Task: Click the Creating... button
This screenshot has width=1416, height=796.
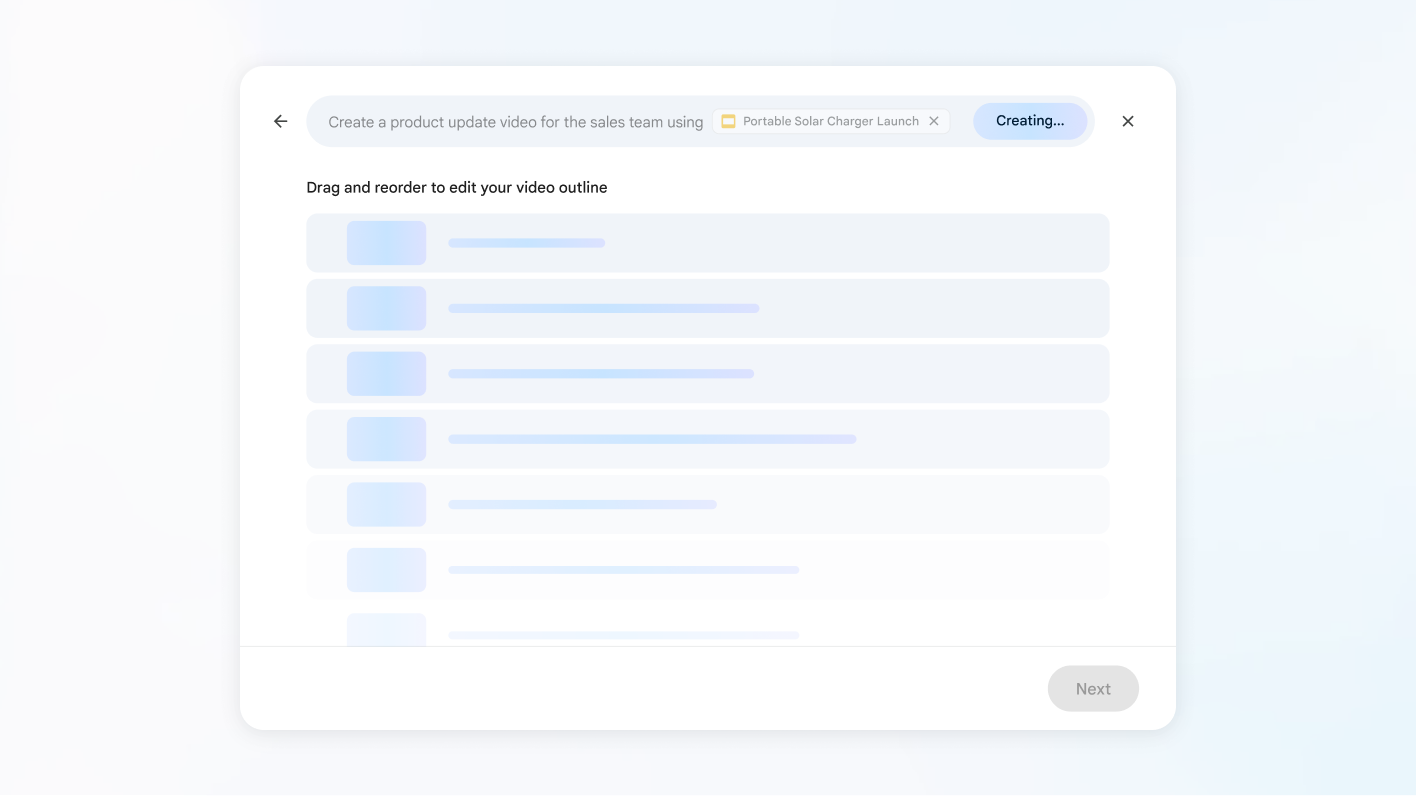Action: (x=1030, y=121)
